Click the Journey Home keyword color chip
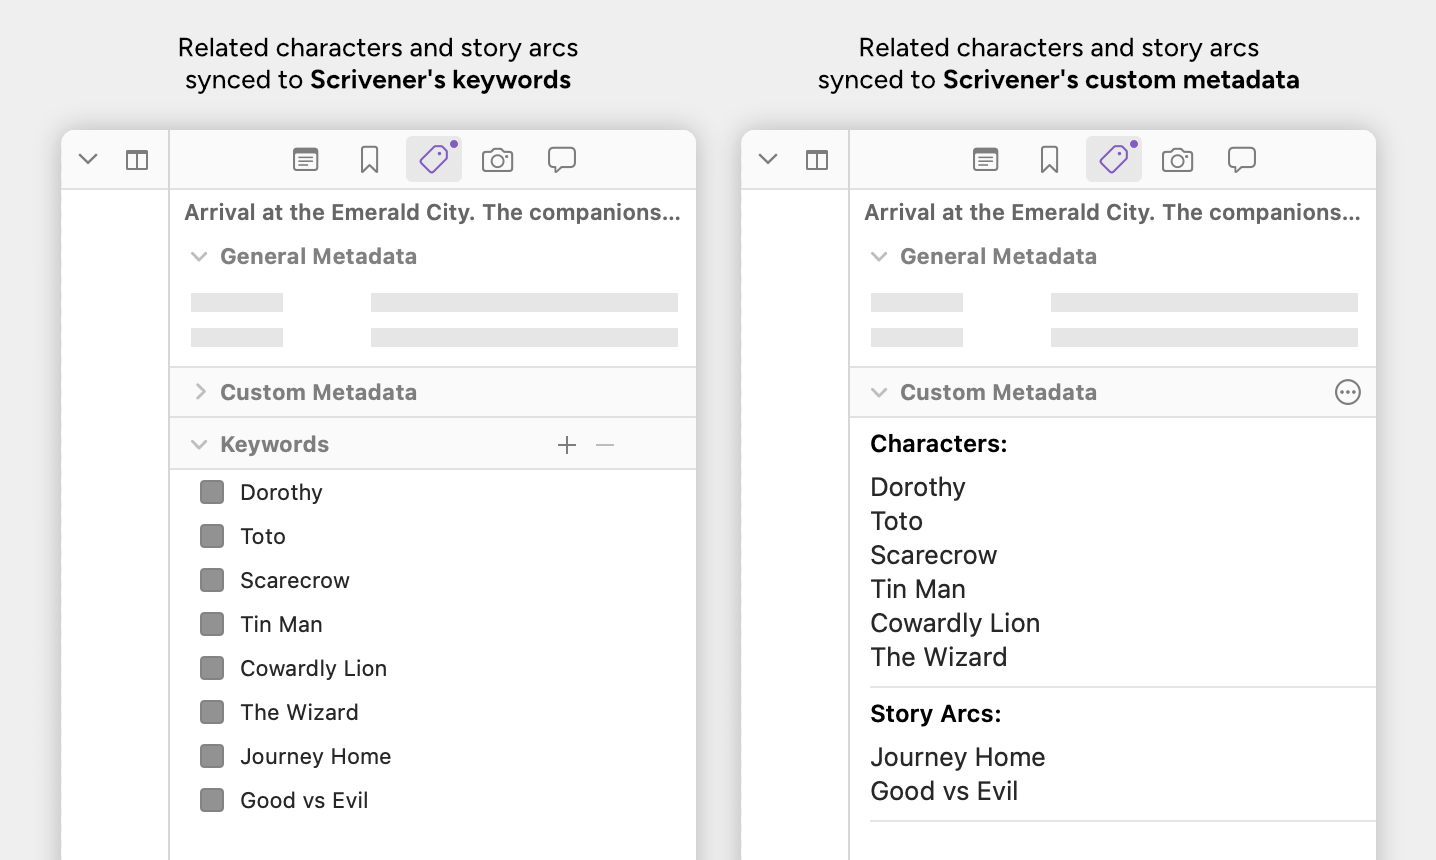The height and width of the screenshot is (860, 1436). (212, 756)
